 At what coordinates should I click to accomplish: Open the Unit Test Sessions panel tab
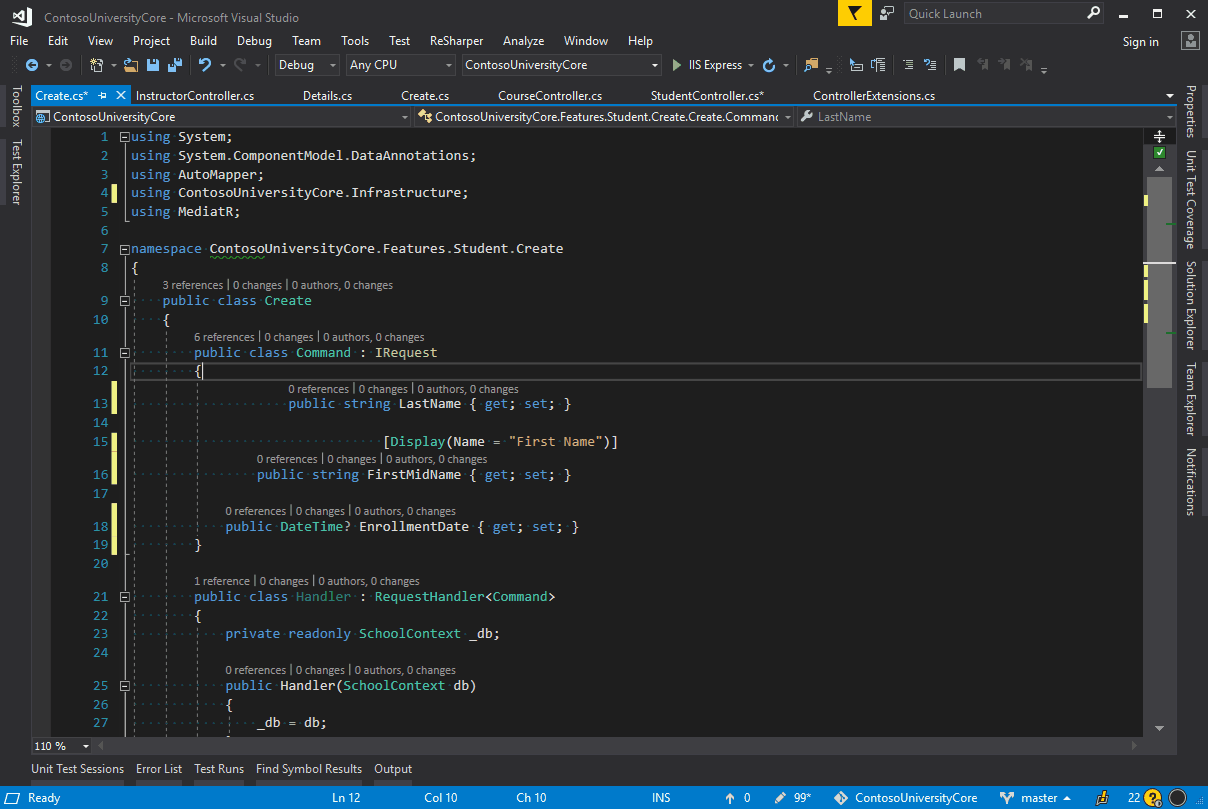pos(78,769)
